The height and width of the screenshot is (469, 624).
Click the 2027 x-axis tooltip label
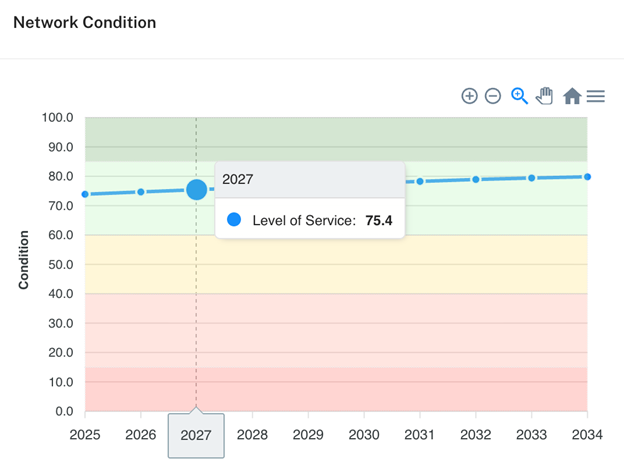pos(196,435)
